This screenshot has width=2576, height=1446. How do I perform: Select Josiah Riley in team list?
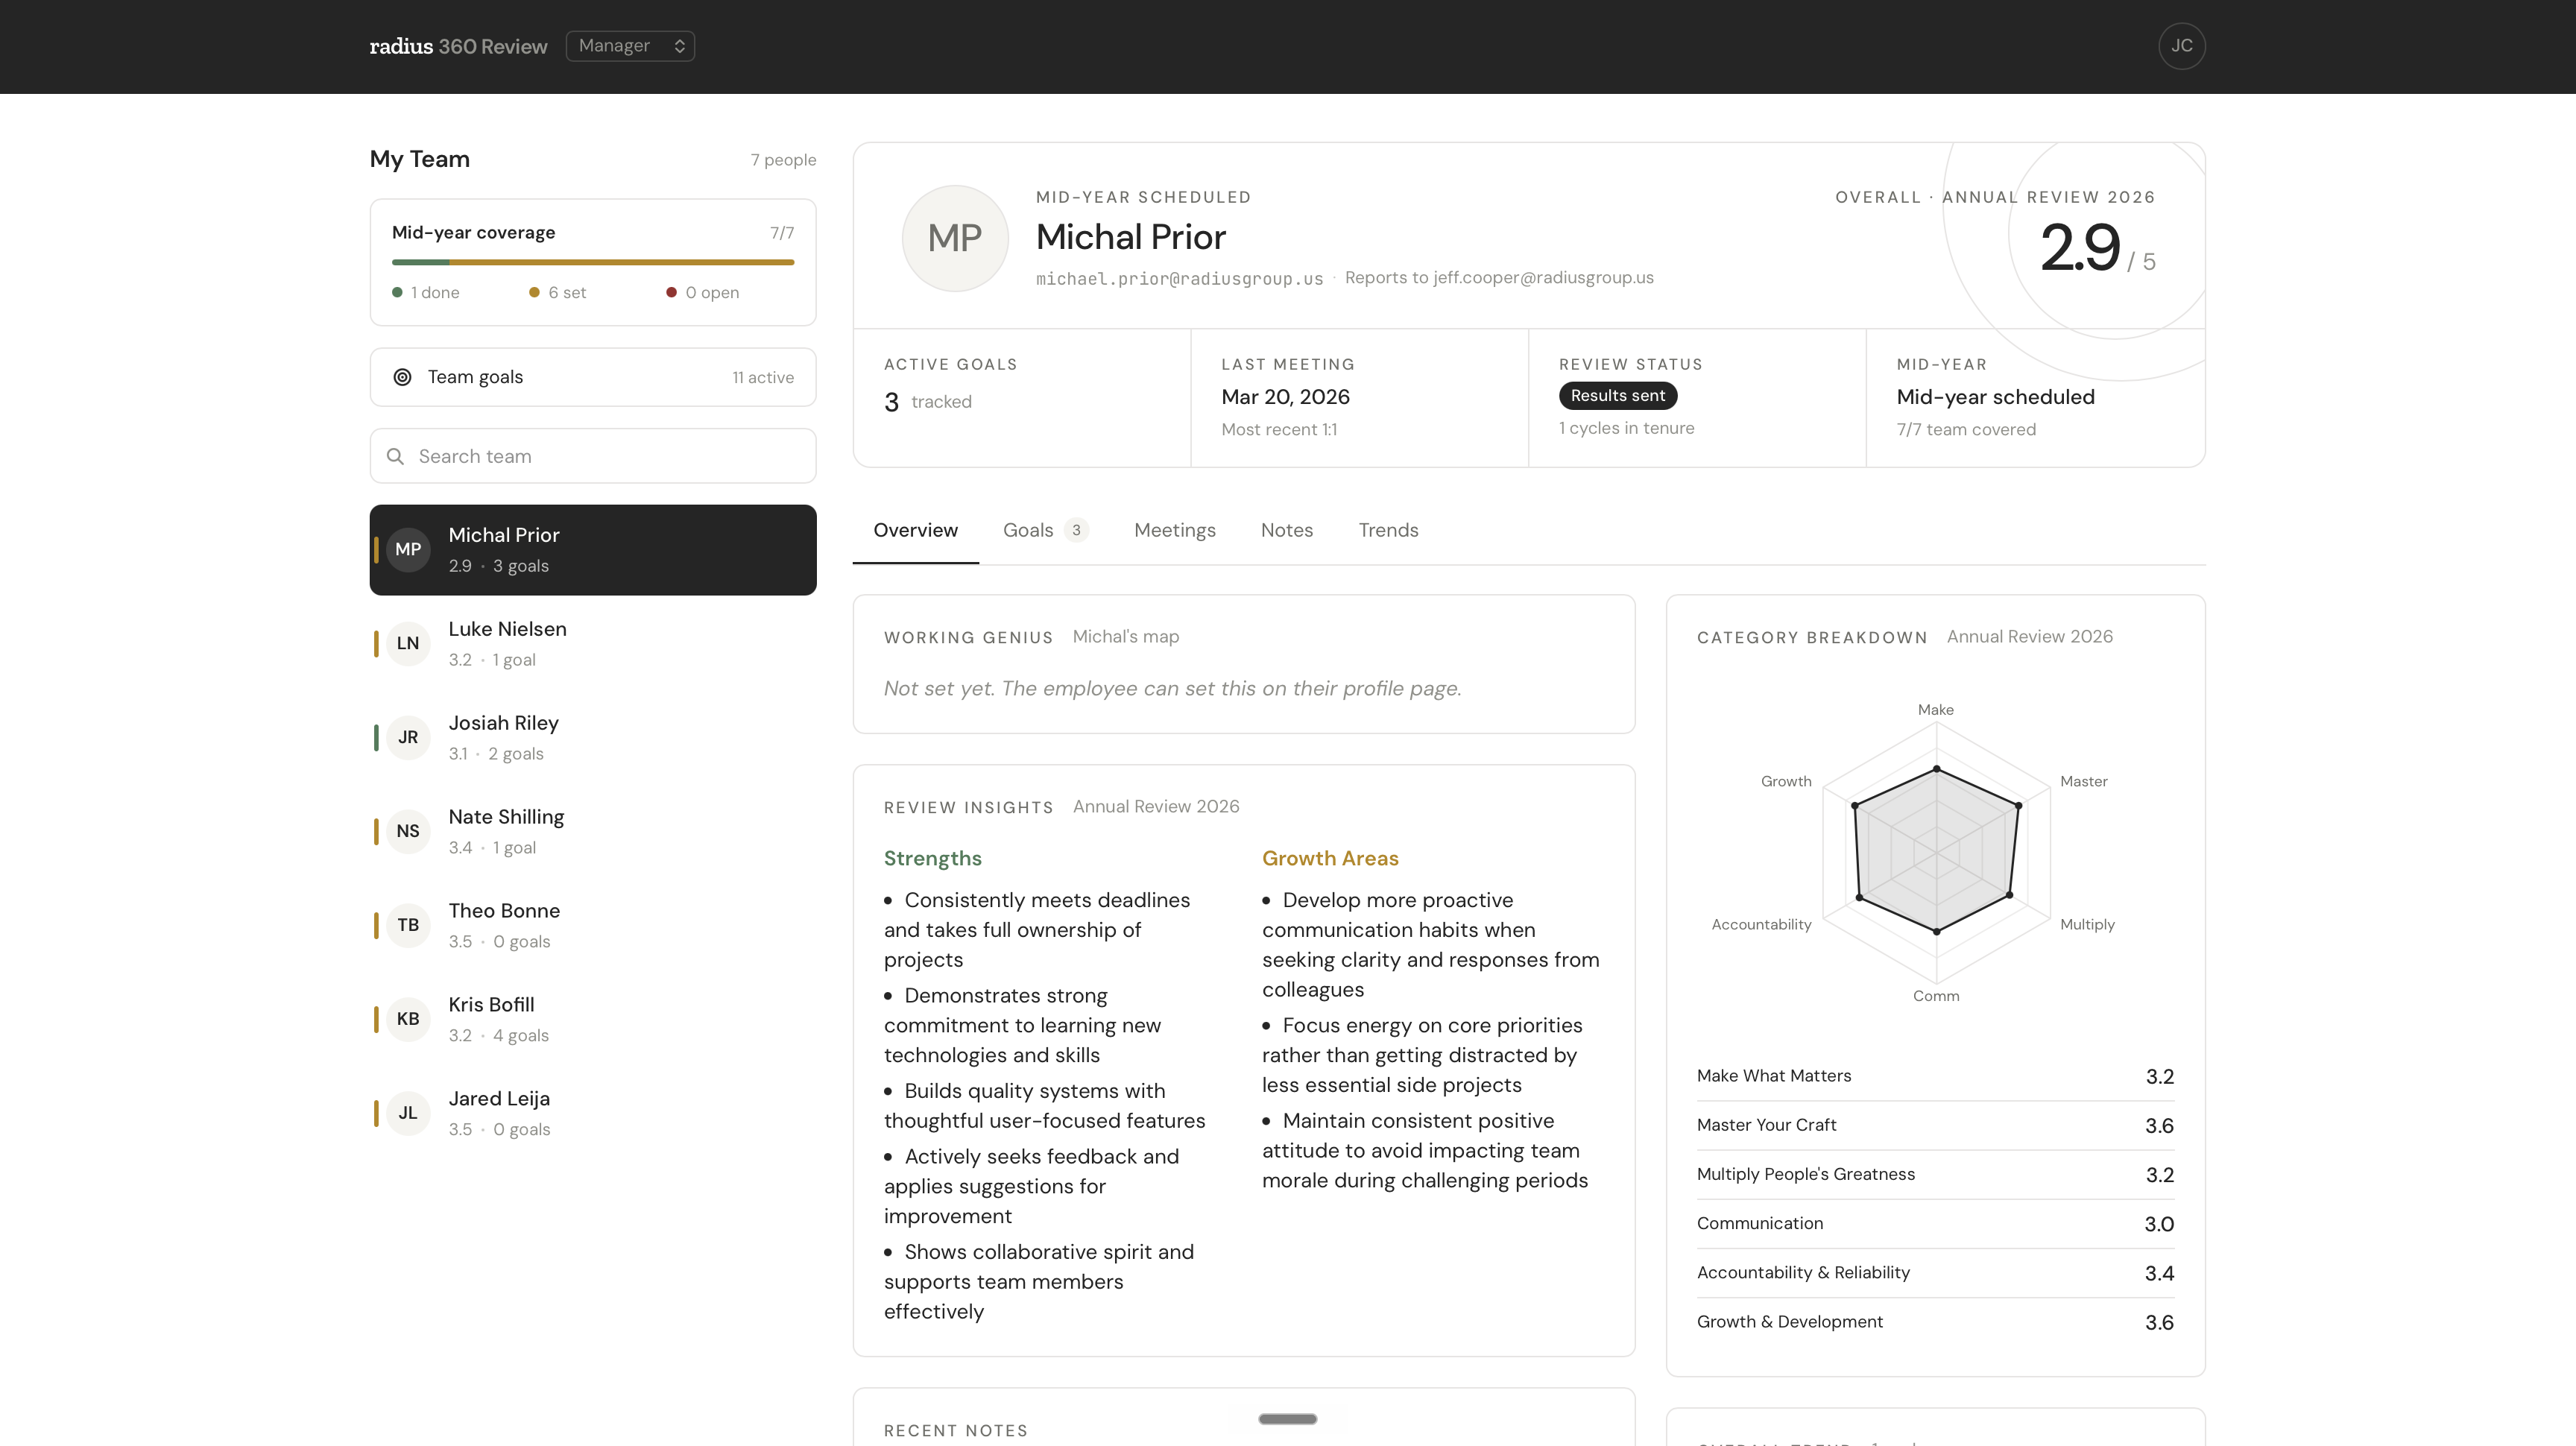[x=593, y=737]
